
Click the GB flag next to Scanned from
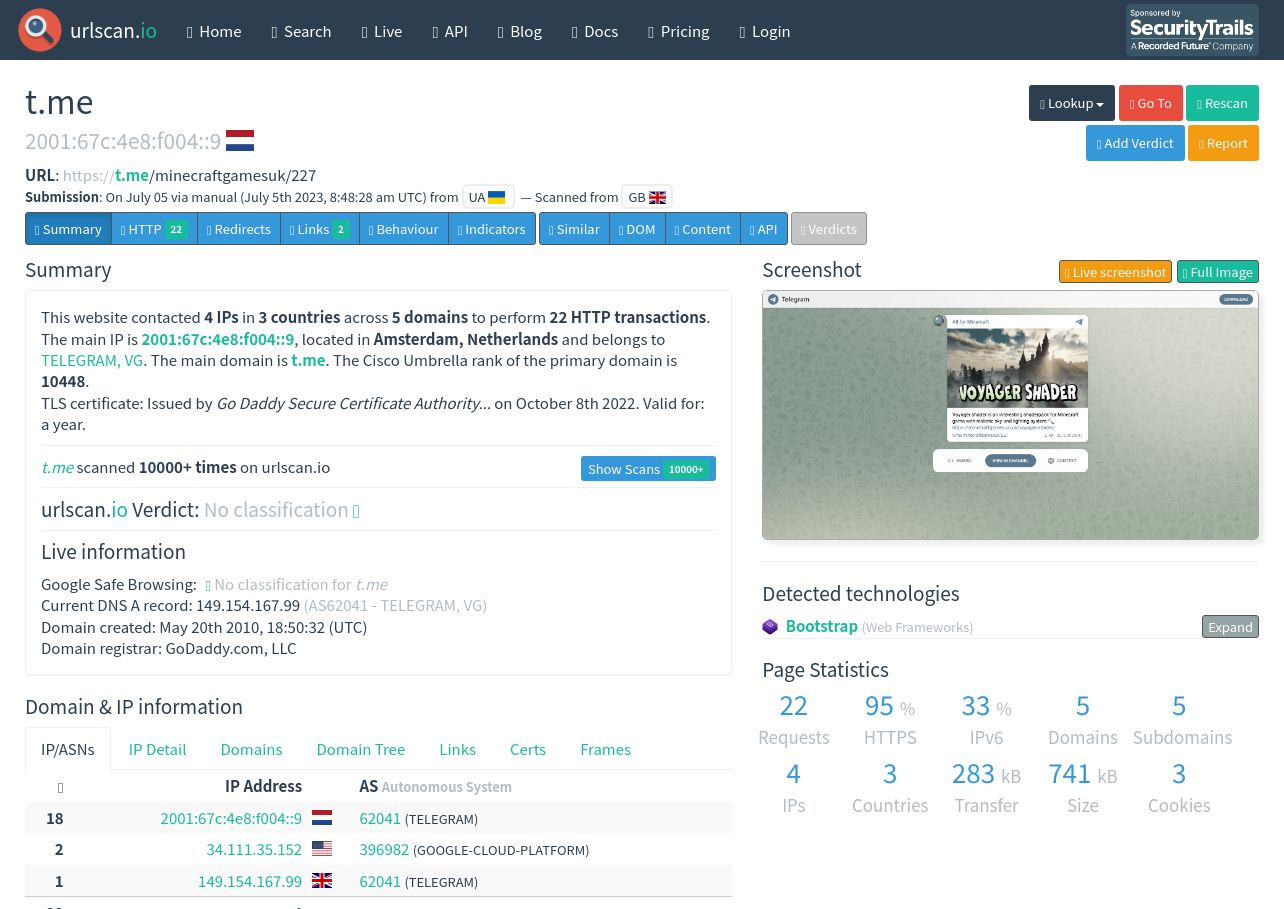[657, 197]
